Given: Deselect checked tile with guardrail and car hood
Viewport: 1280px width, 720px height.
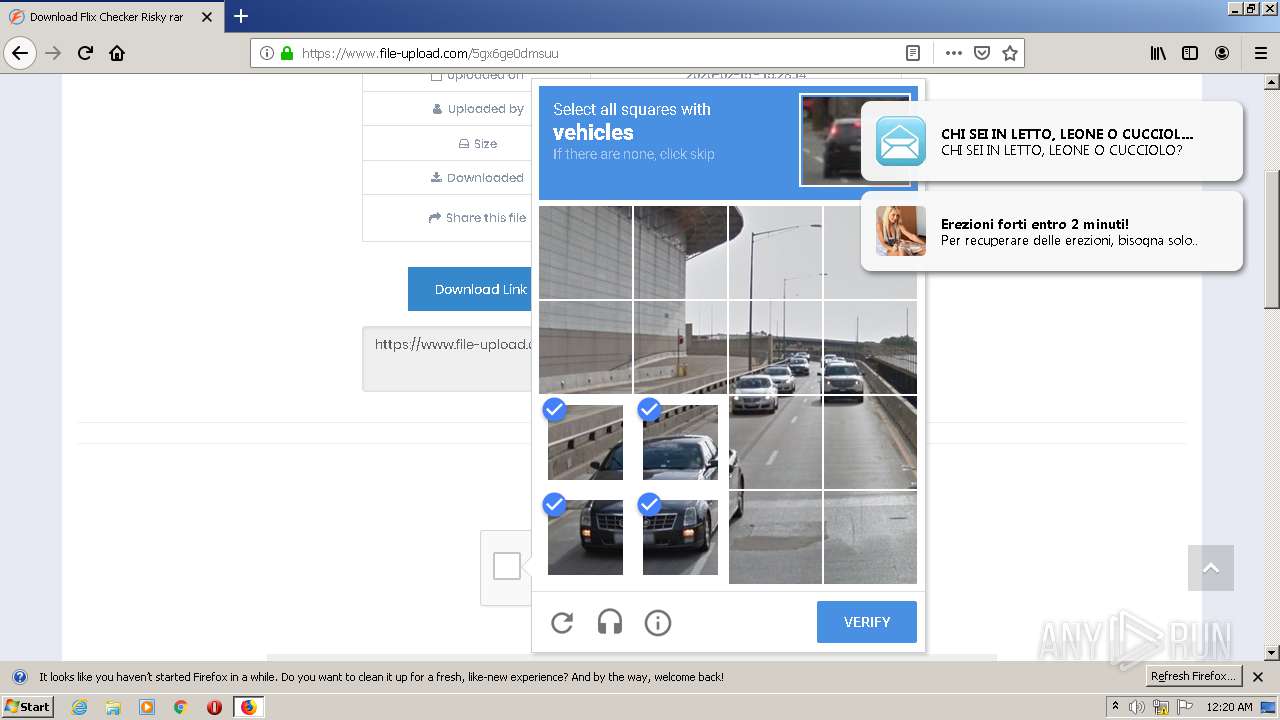Looking at the screenshot, I should [585, 442].
